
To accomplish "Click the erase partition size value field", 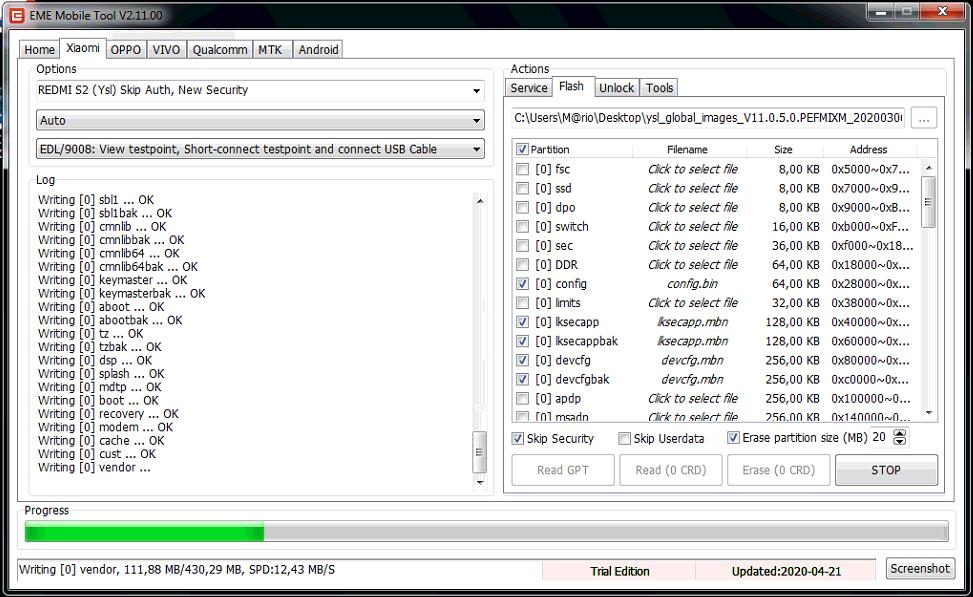I will click(881, 437).
